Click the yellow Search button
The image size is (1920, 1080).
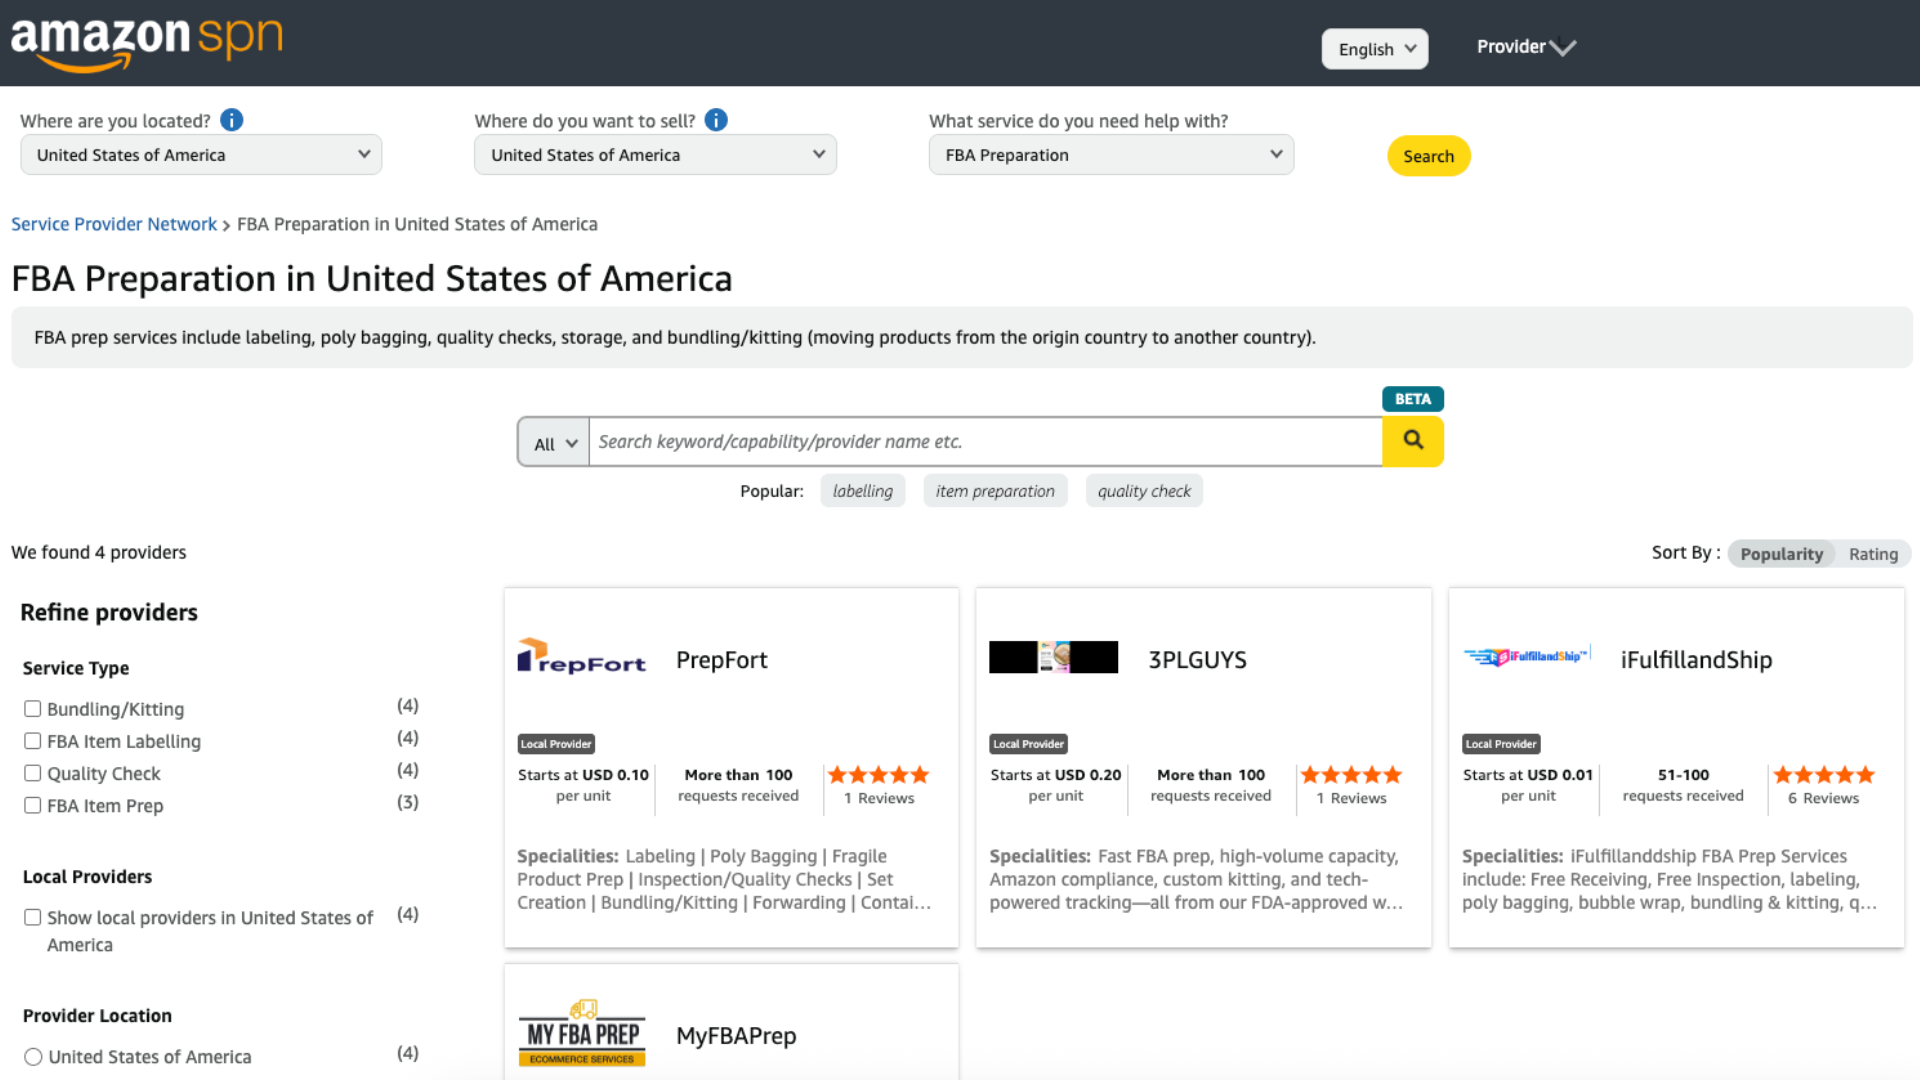click(1428, 155)
